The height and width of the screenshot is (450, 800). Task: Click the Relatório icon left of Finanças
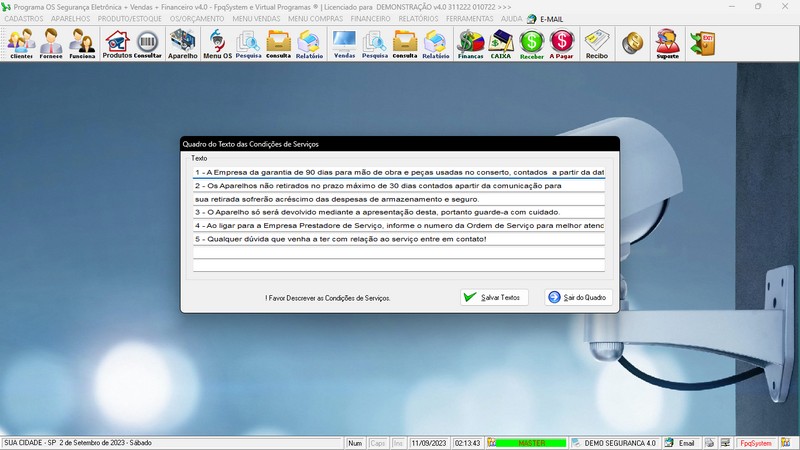point(436,43)
